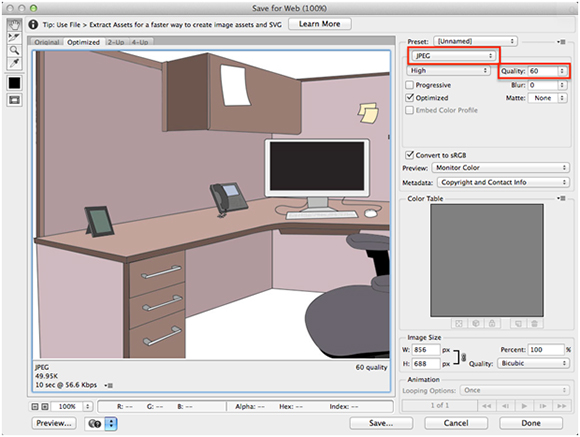
Task: Enable the Progressive checkbox
Action: (x=409, y=85)
